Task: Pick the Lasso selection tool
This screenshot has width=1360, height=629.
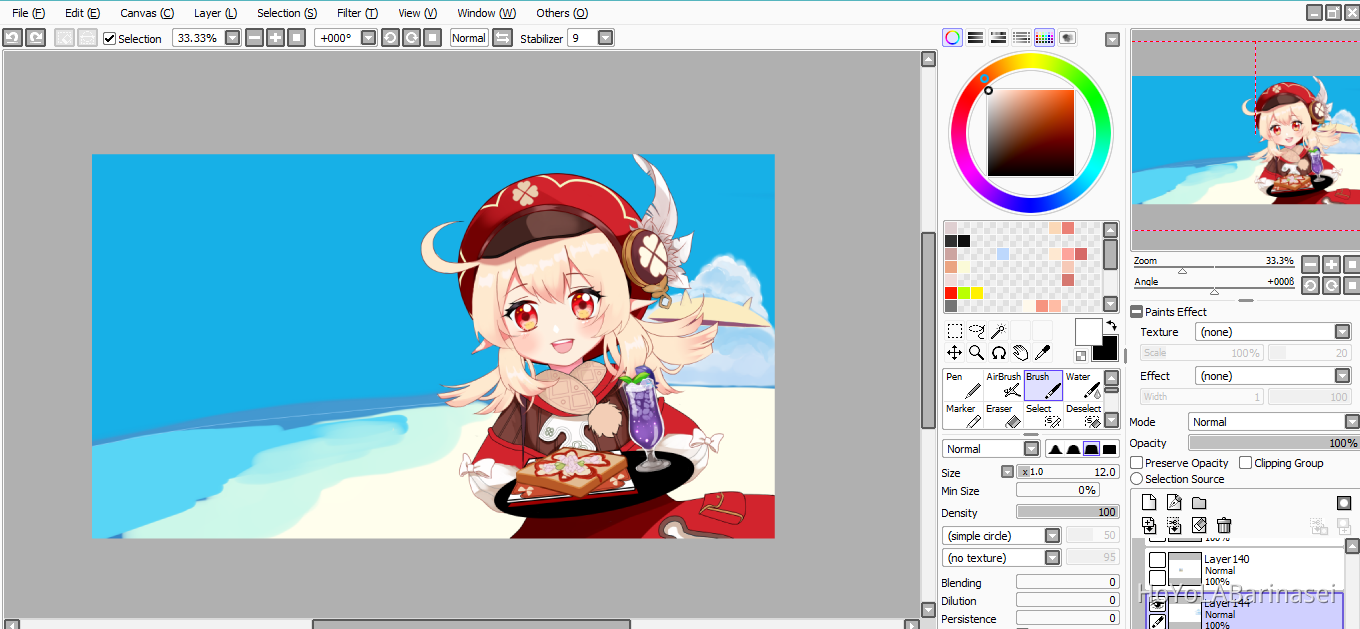Action: coord(976,331)
